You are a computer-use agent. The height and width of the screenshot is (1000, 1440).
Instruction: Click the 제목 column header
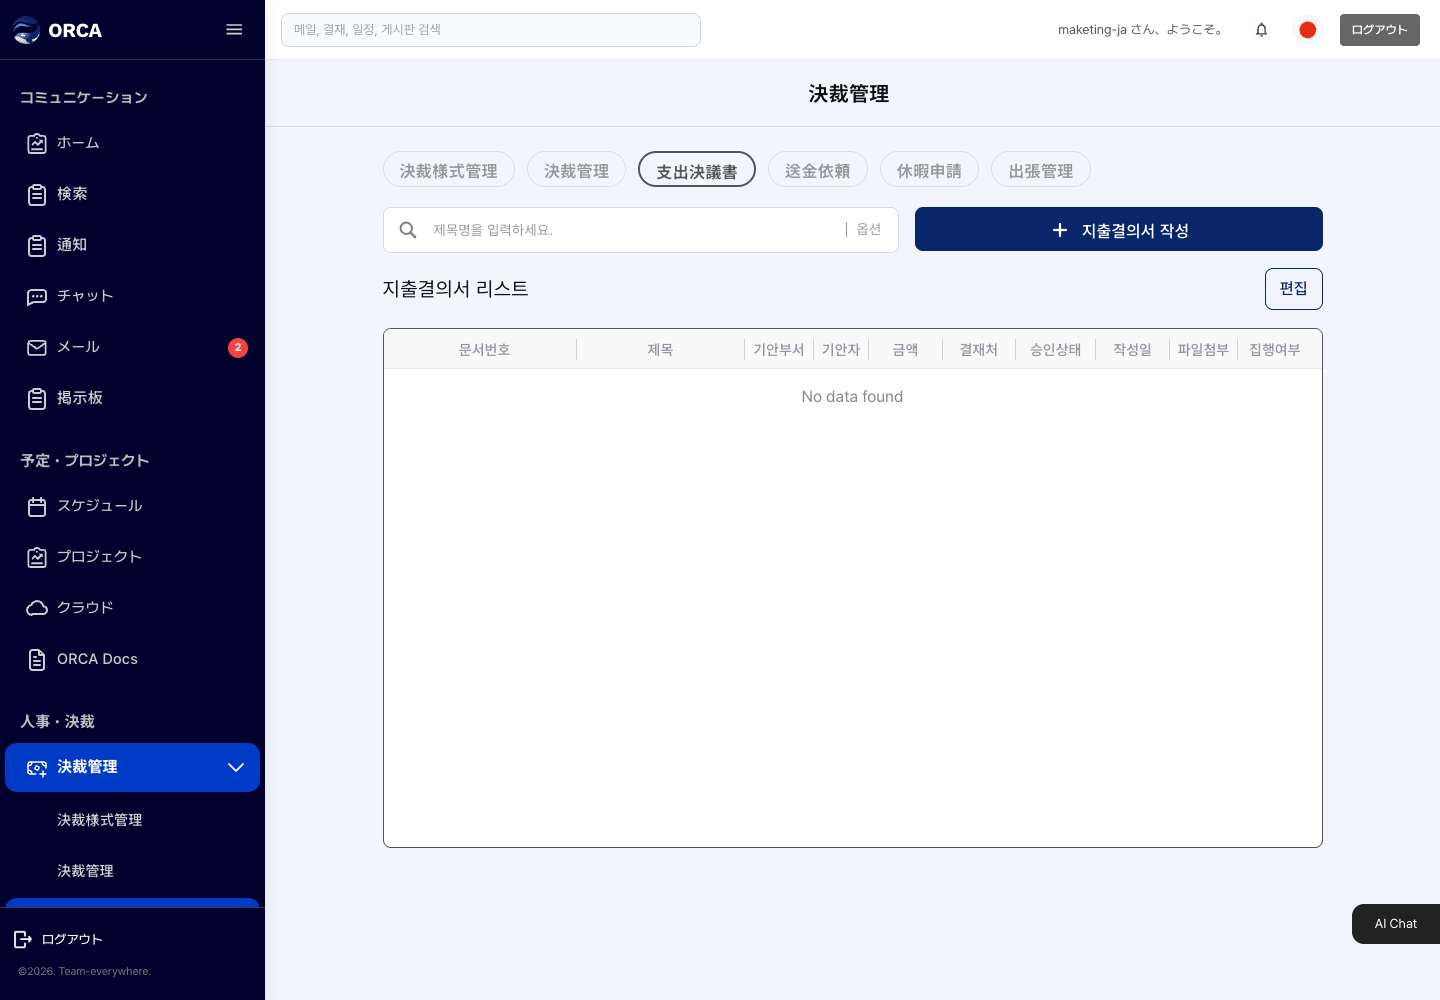pos(660,349)
